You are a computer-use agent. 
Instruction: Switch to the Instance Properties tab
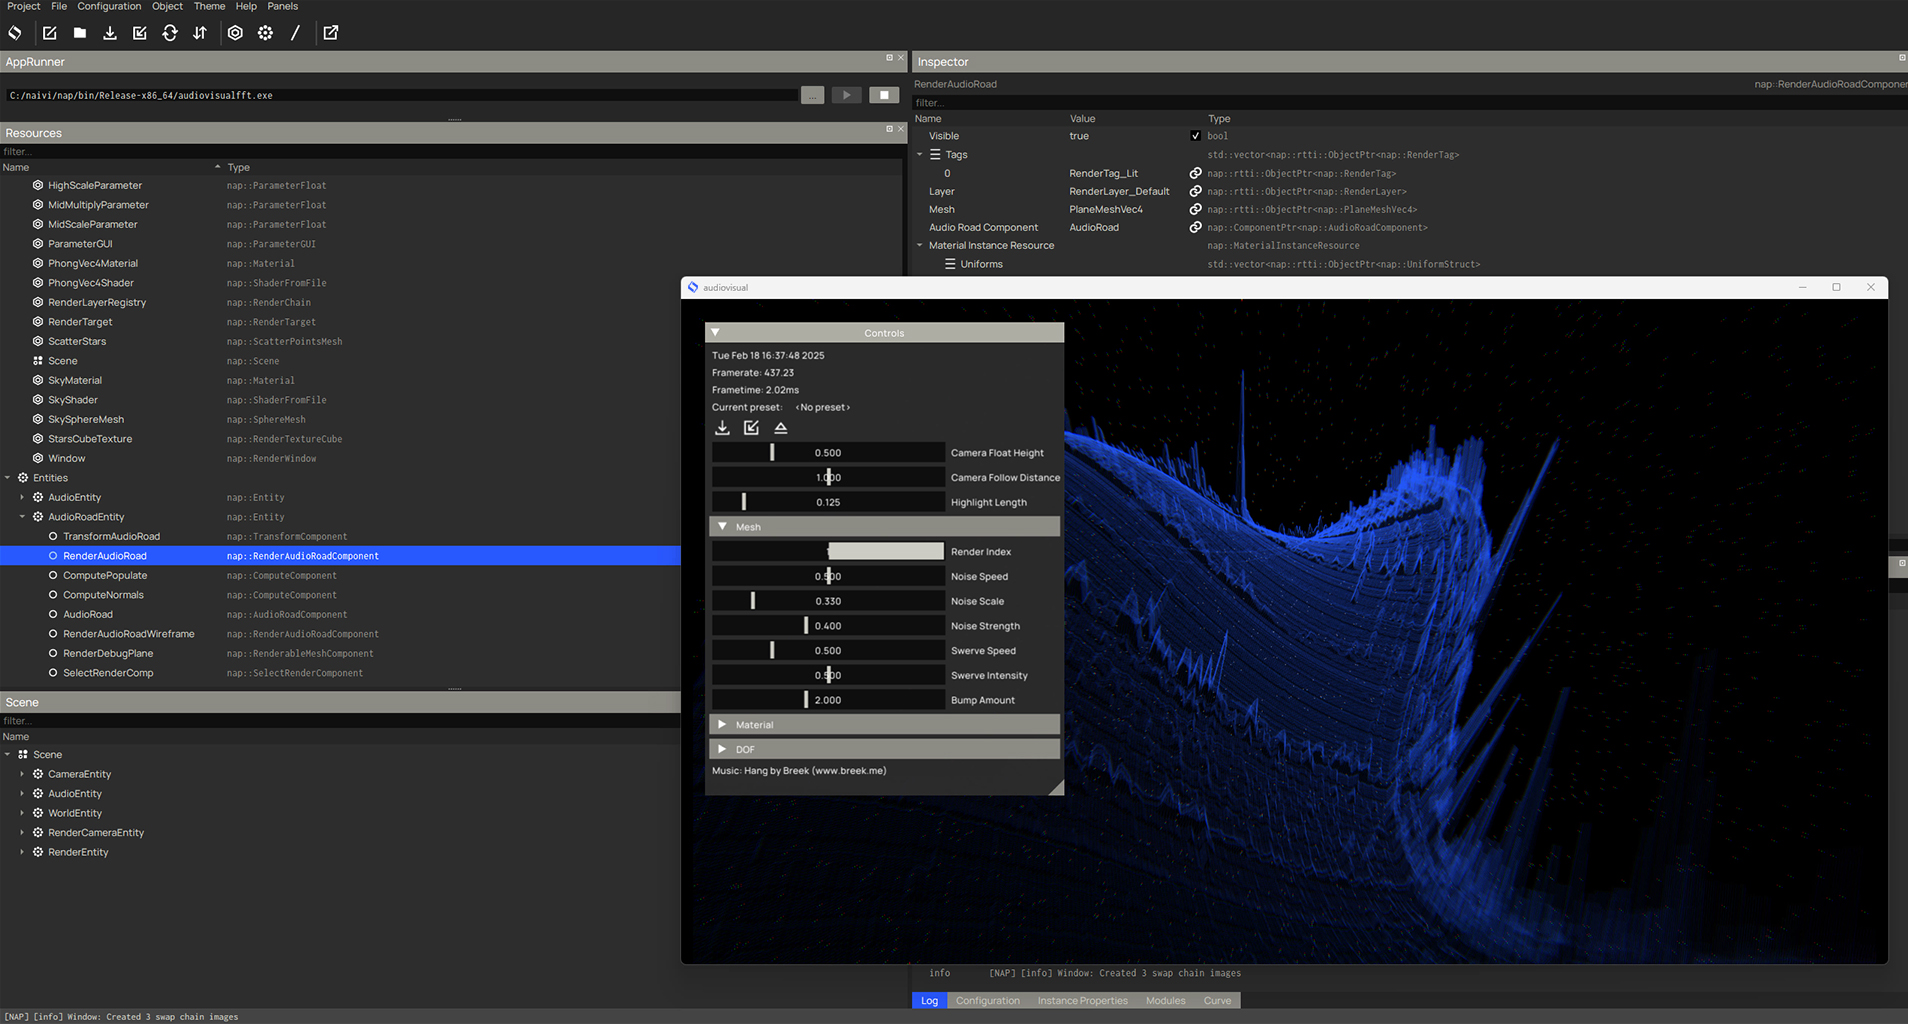1082,1000
